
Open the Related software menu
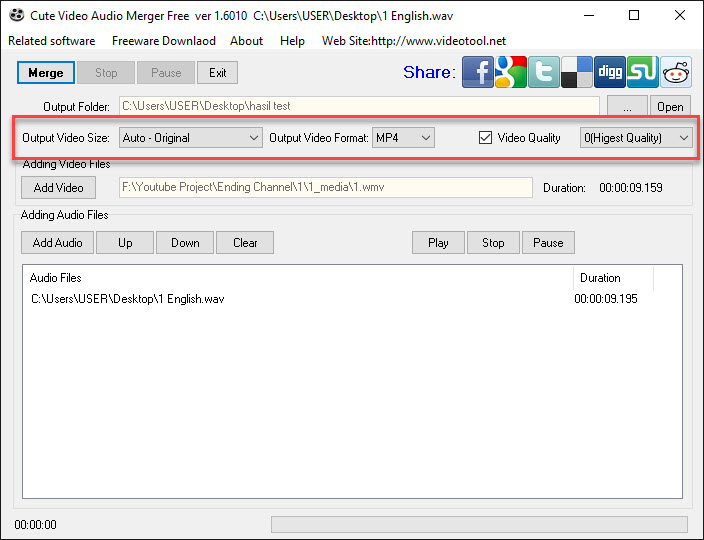click(52, 41)
